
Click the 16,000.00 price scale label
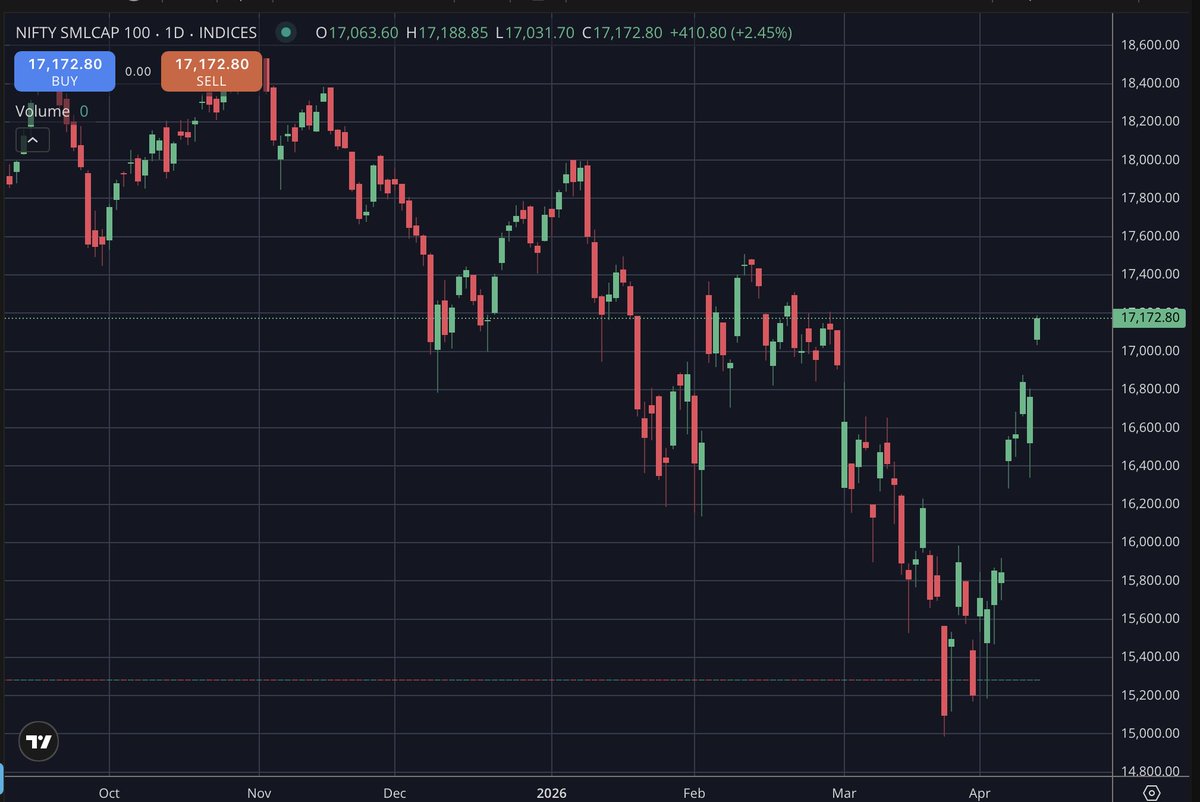(1150, 542)
